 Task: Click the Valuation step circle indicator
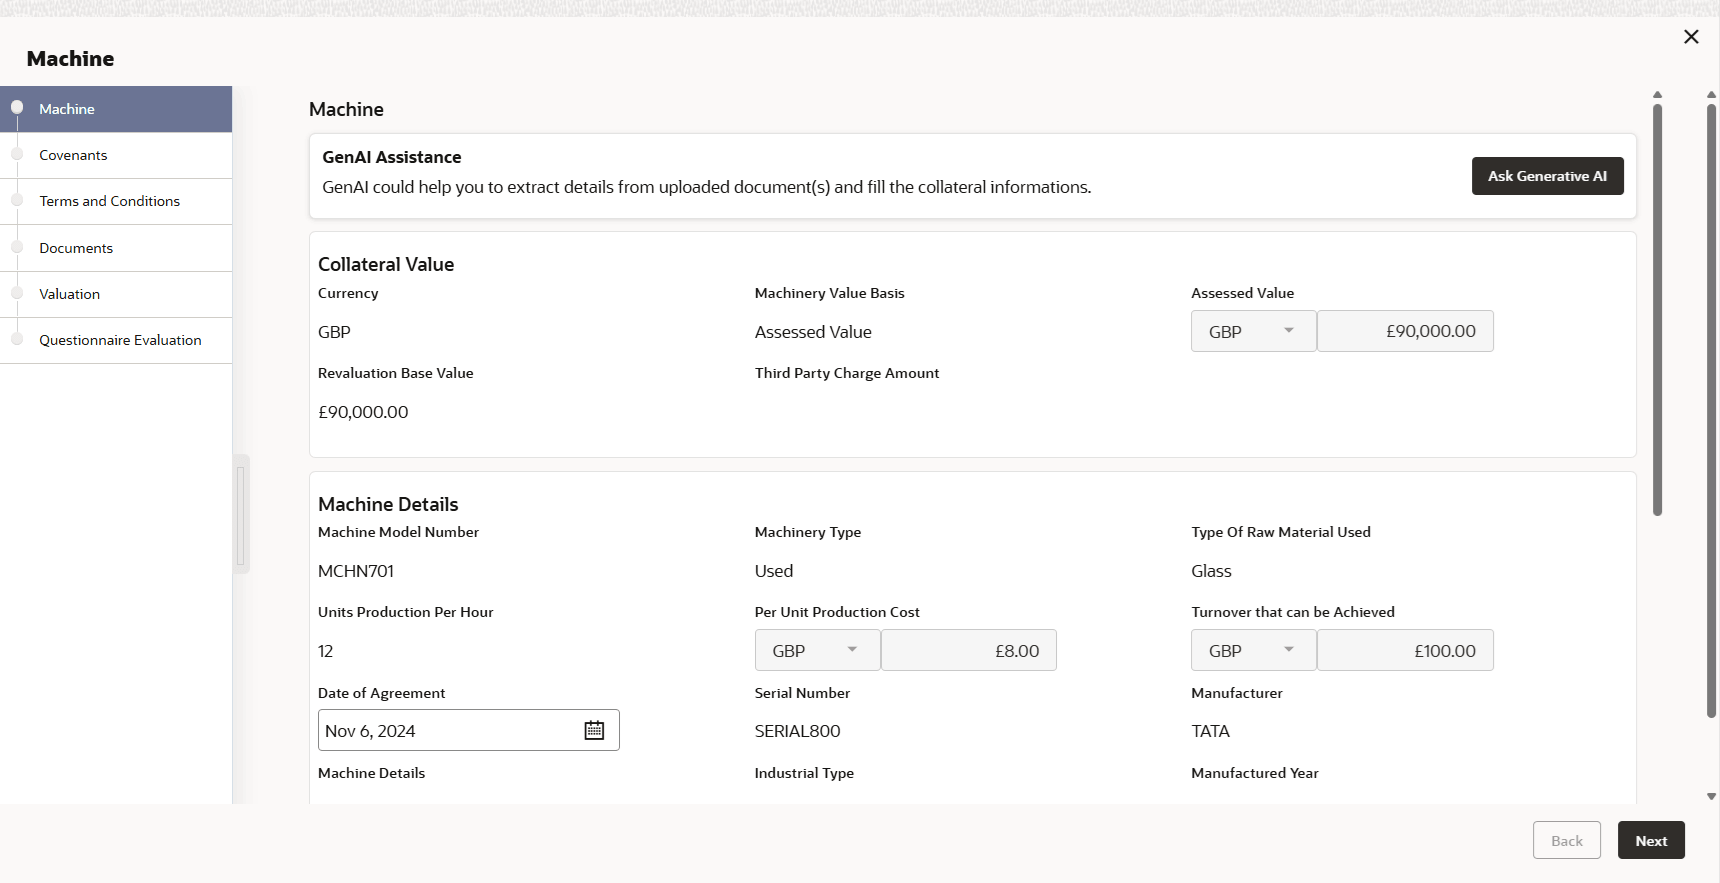point(17,293)
